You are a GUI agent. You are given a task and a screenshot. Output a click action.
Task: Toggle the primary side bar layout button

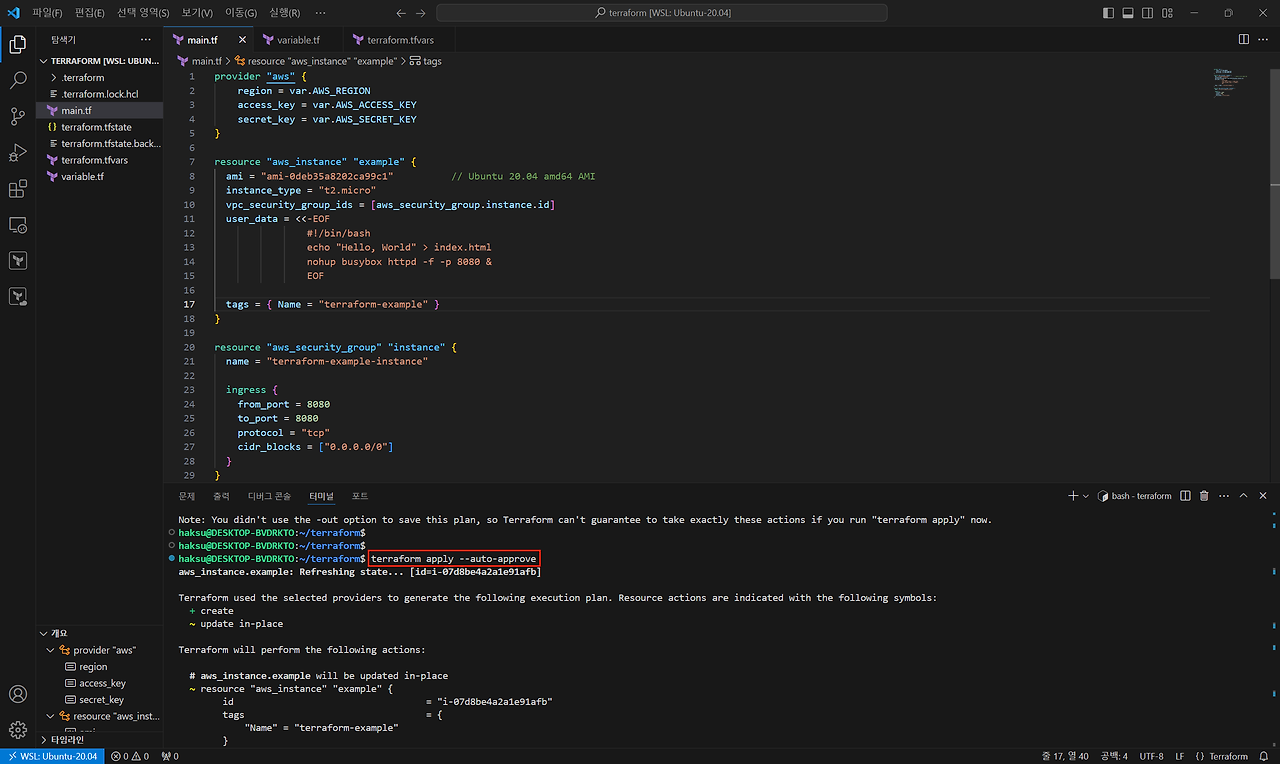pyautogui.click(x=1108, y=13)
